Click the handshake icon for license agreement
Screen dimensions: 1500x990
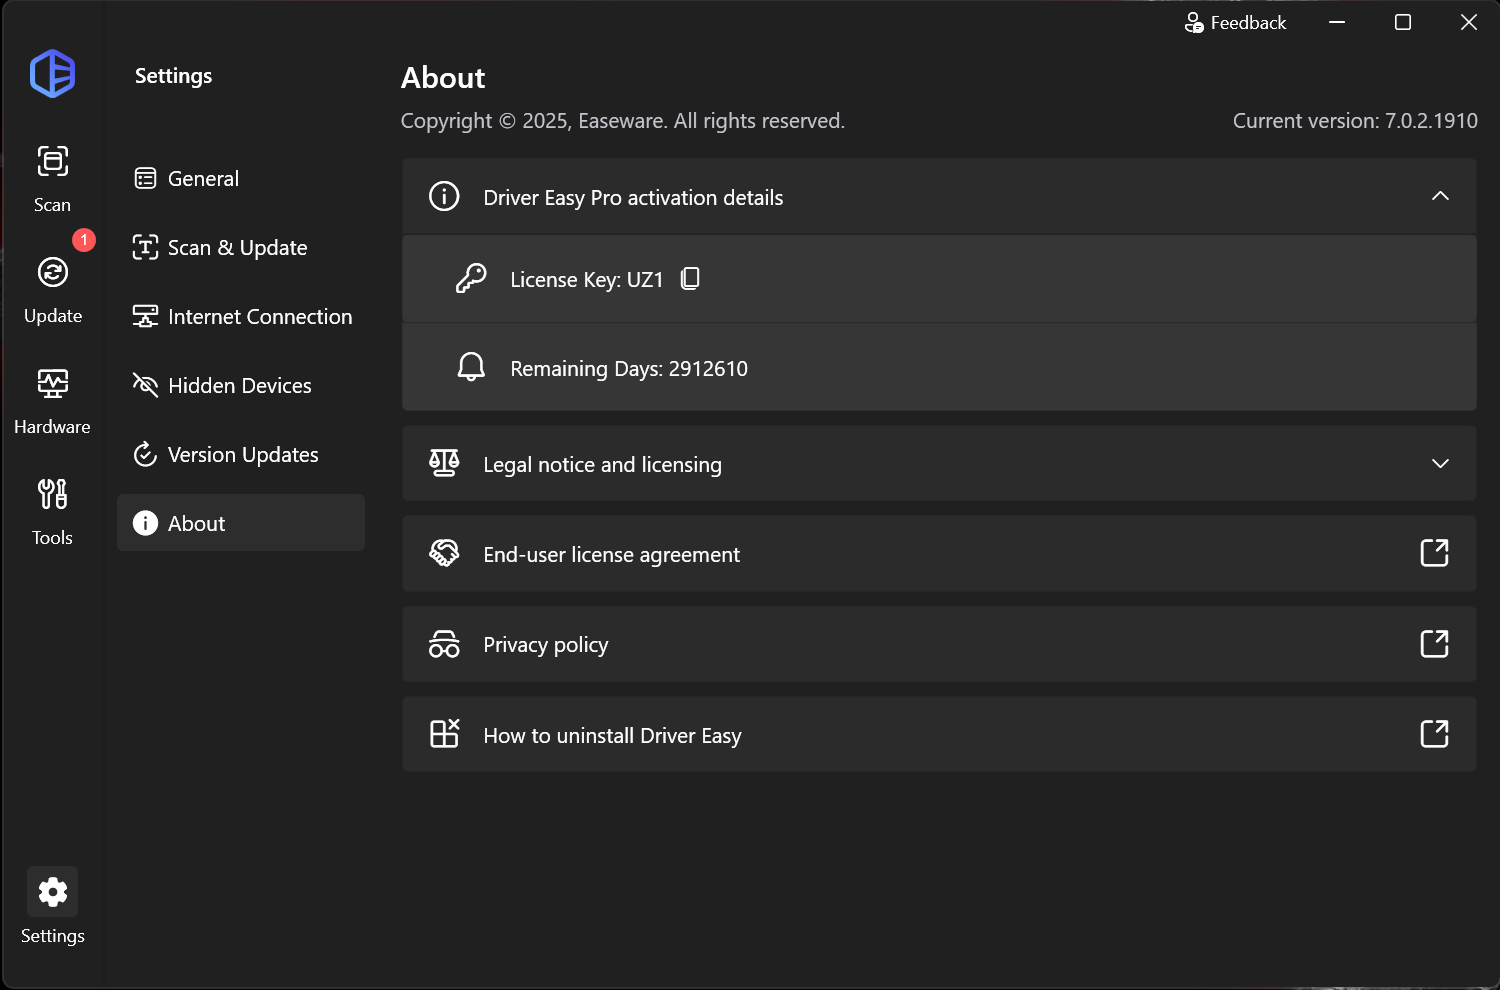[x=444, y=553]
